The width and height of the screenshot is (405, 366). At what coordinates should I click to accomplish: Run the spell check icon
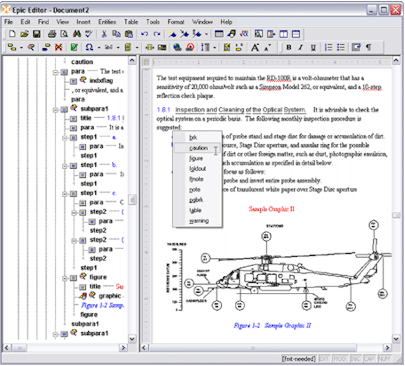[89, 34]
